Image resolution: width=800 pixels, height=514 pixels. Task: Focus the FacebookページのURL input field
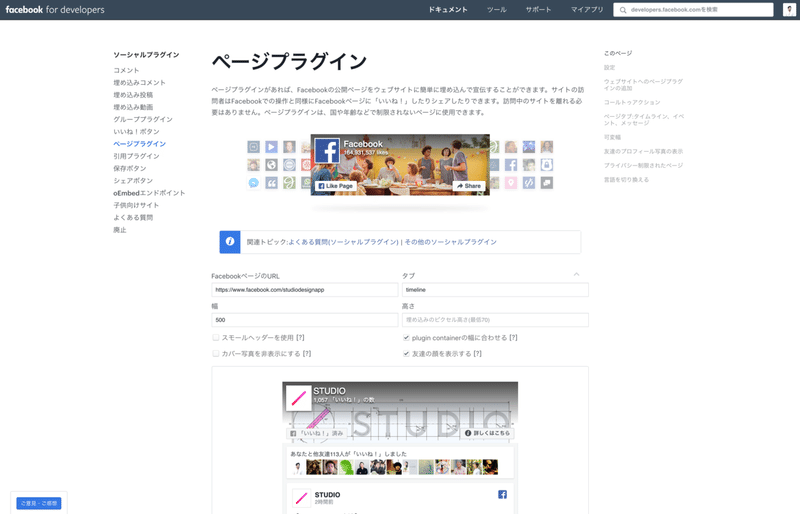click(305, 289)
